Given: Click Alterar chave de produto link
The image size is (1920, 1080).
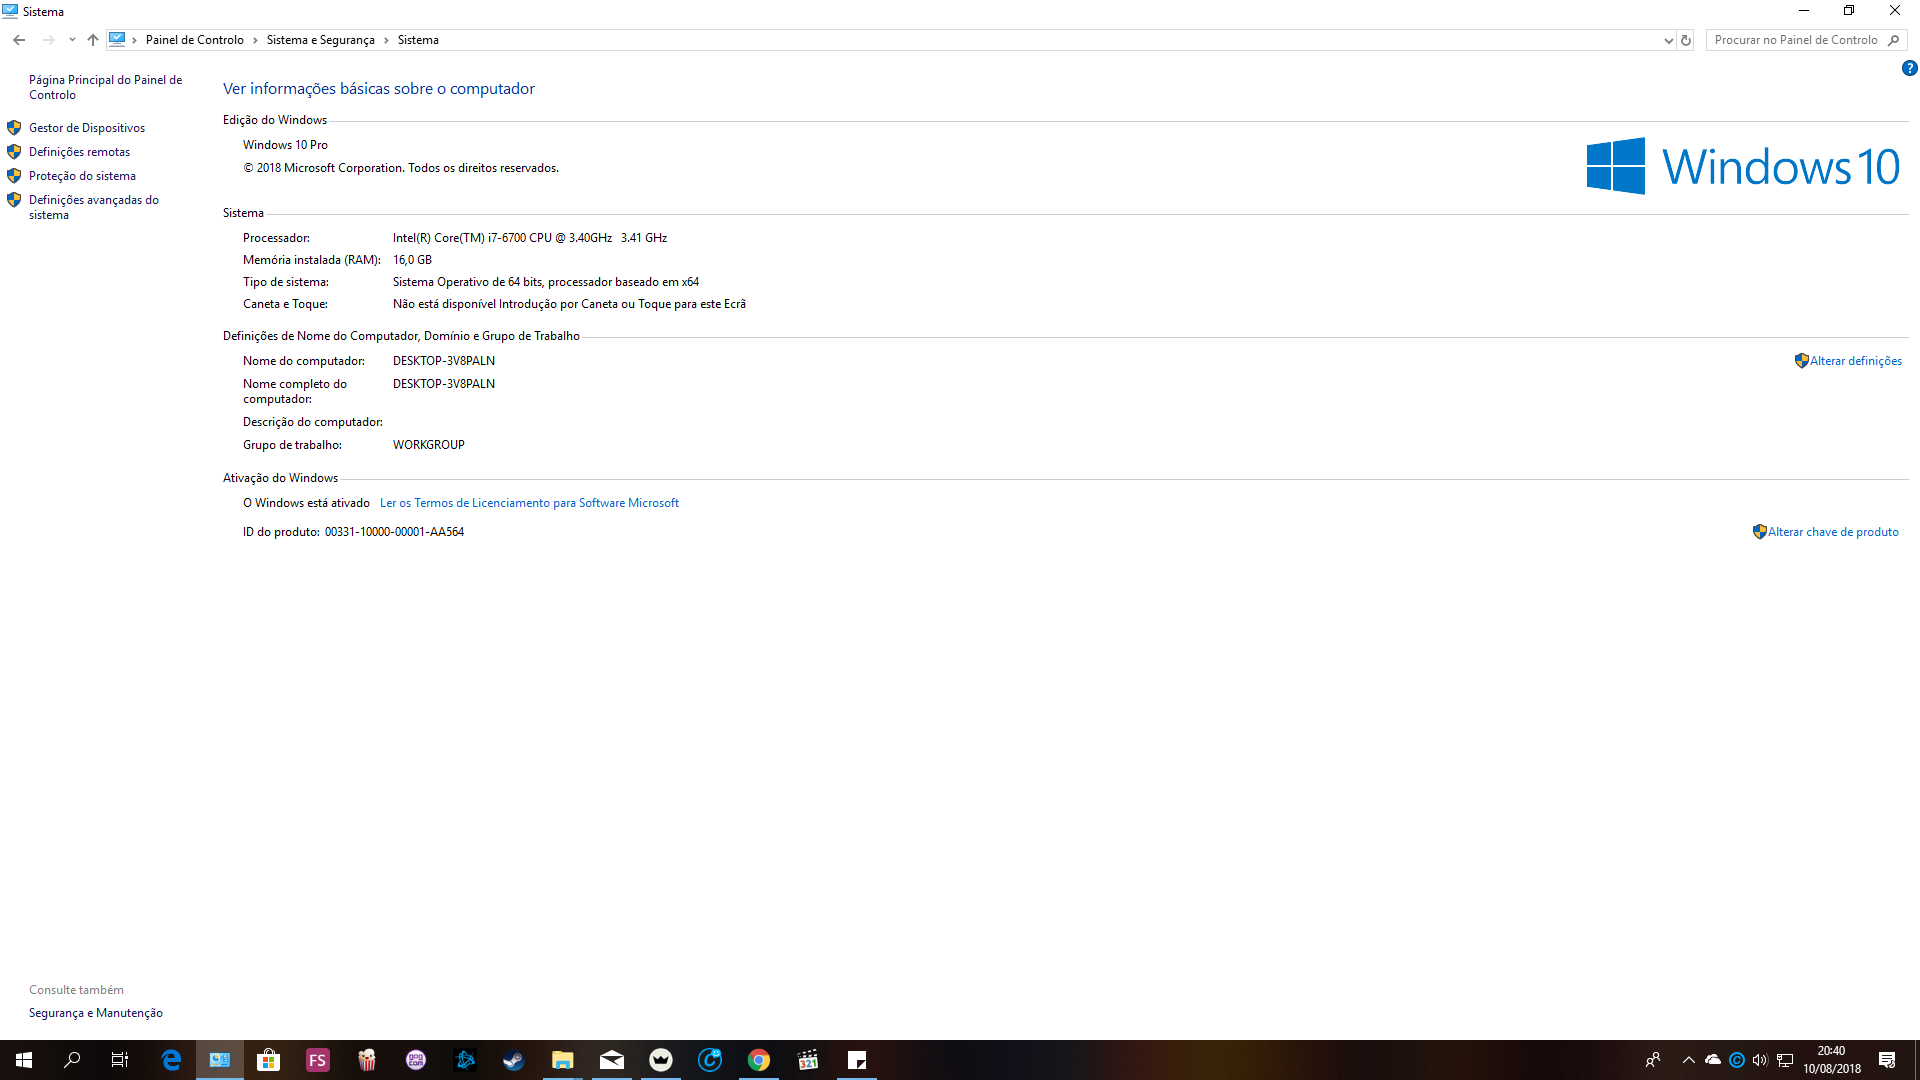Looking at the screenshot, I should click(1833, 532).
